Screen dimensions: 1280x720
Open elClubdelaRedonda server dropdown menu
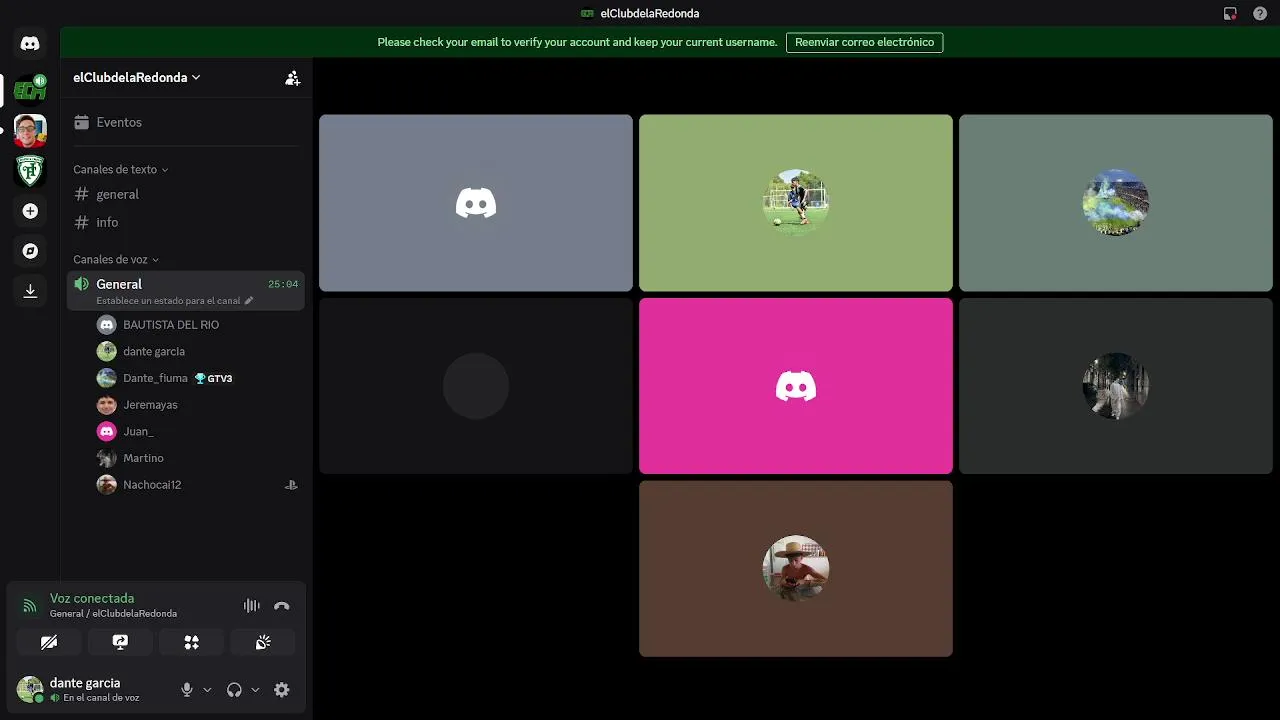tap(137, 78)
